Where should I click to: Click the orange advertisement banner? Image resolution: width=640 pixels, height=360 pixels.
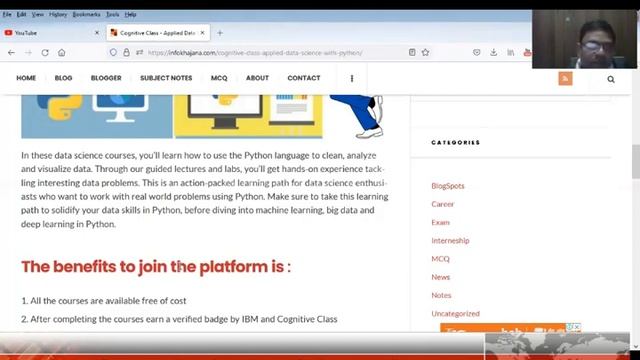click(510, 328)
